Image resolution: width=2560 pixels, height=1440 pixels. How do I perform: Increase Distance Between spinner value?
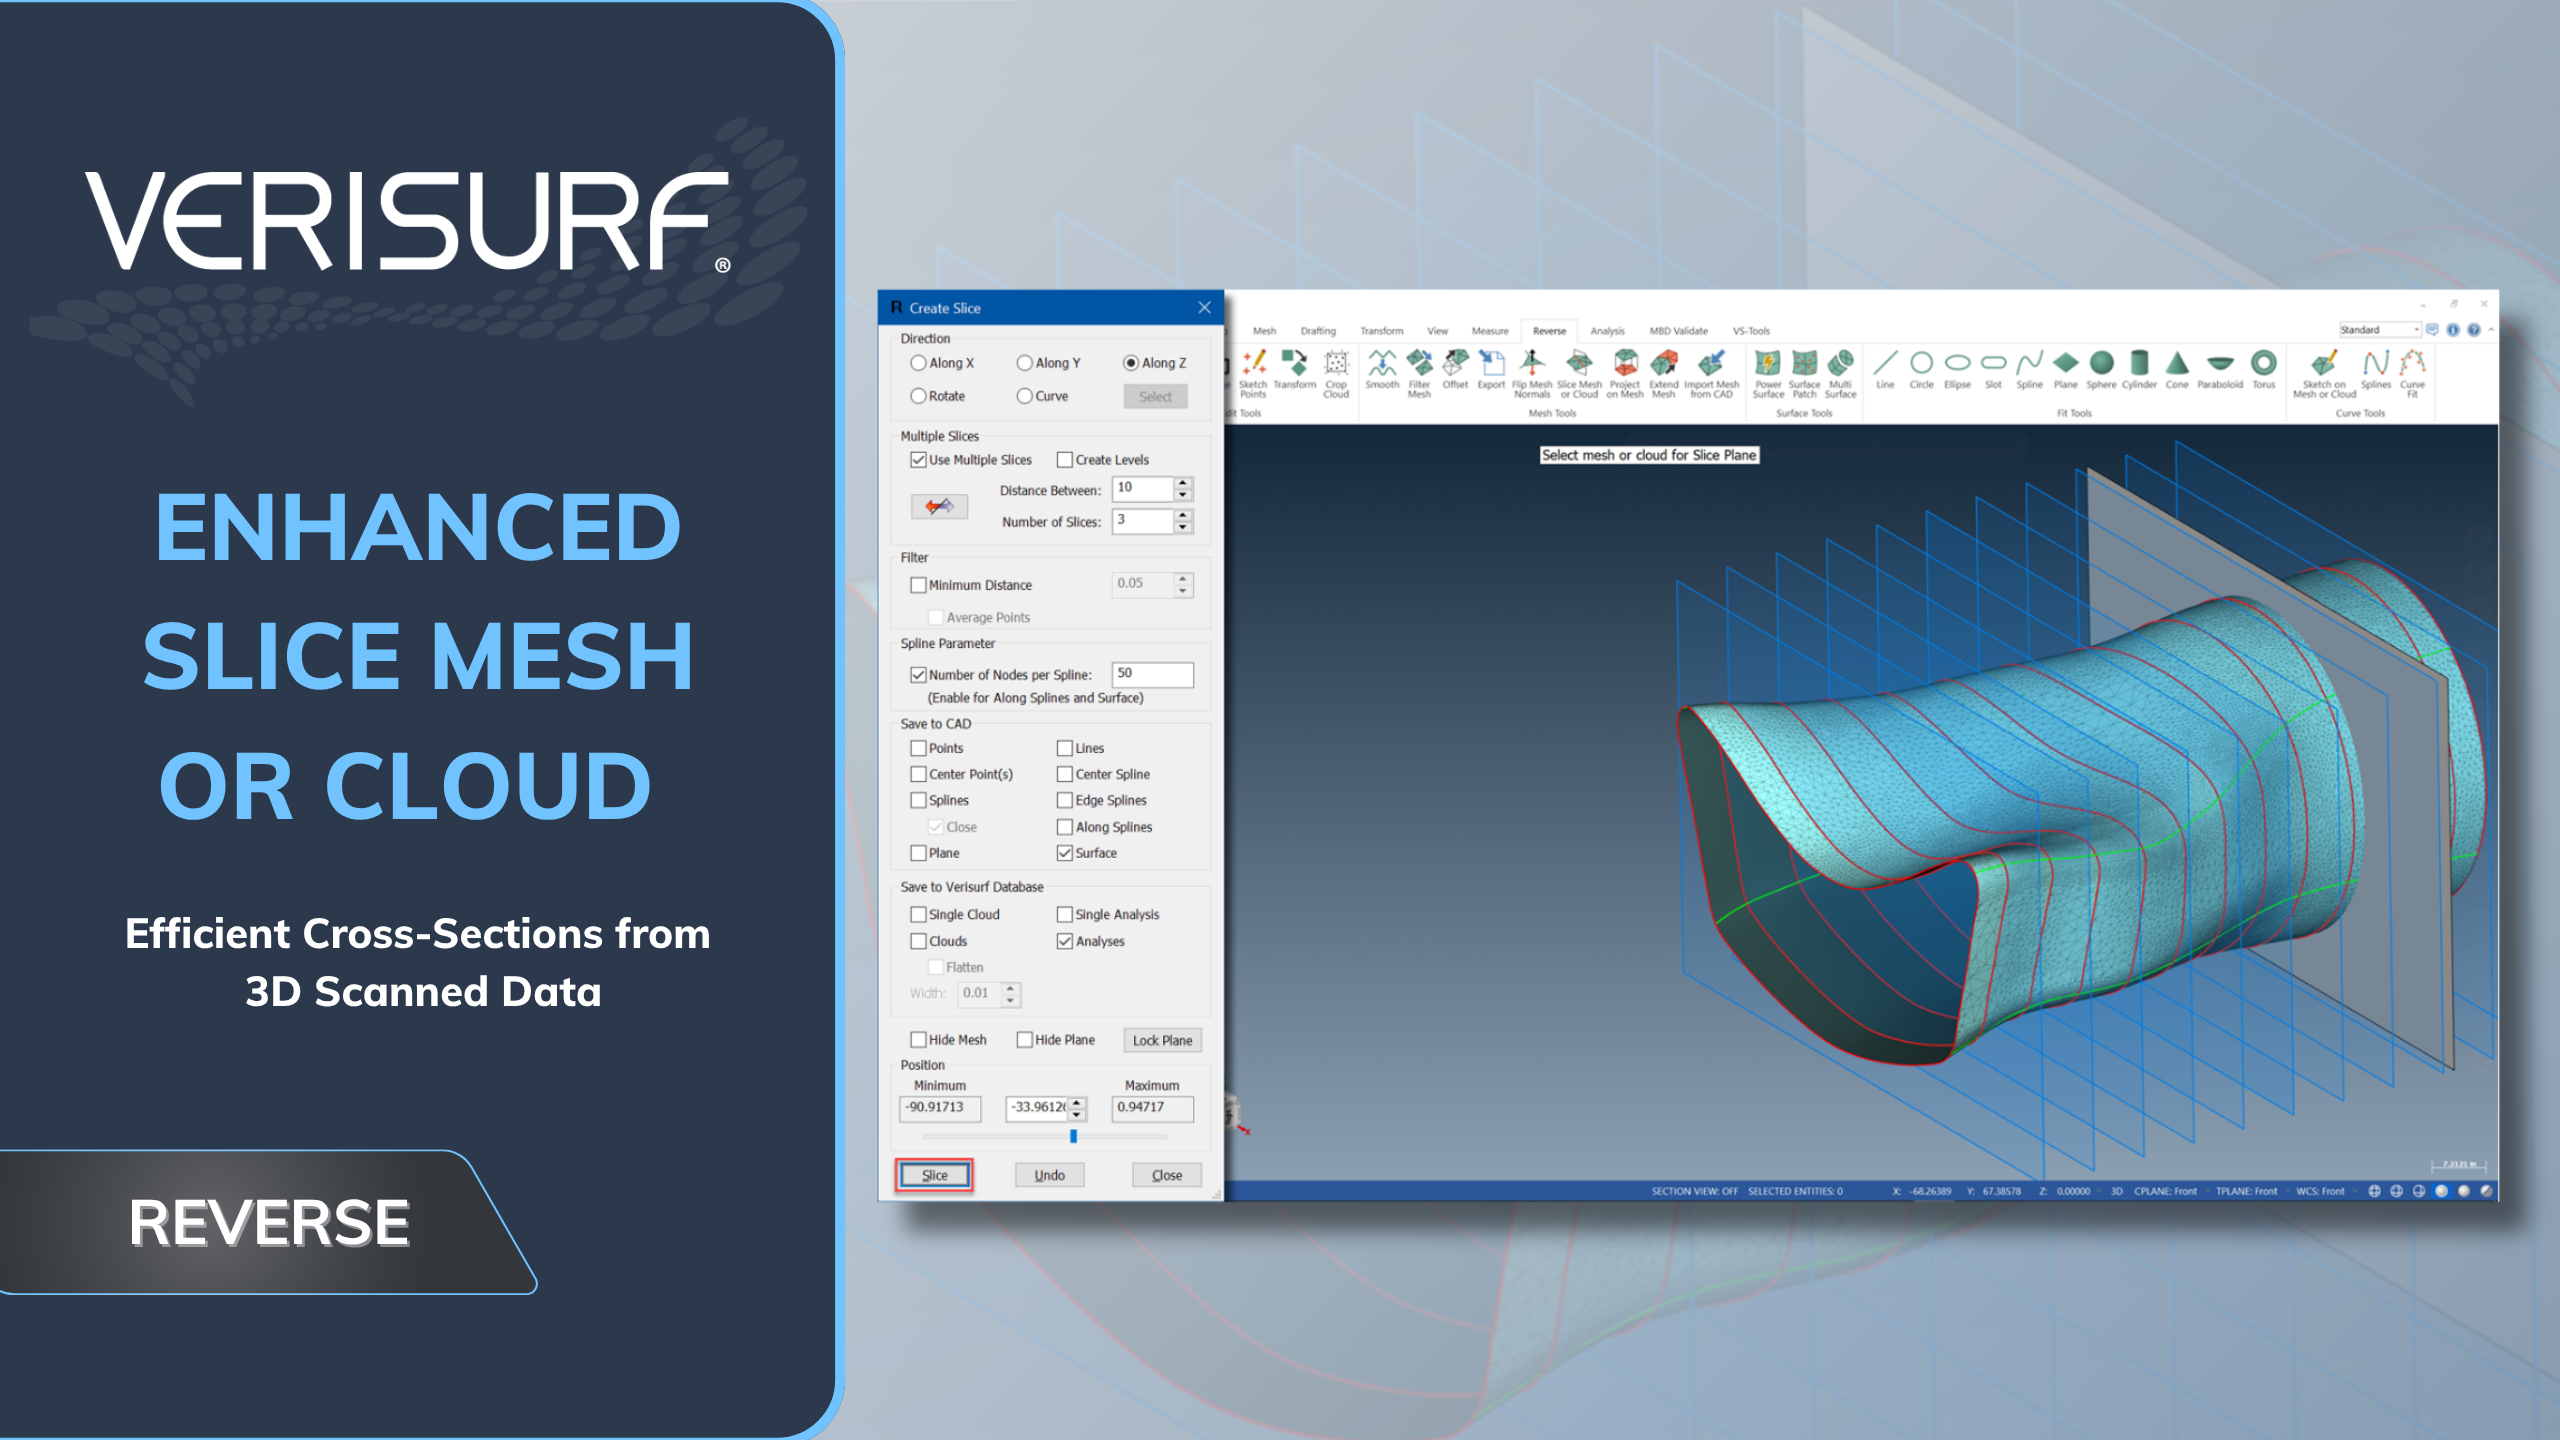pos(1183,483)
